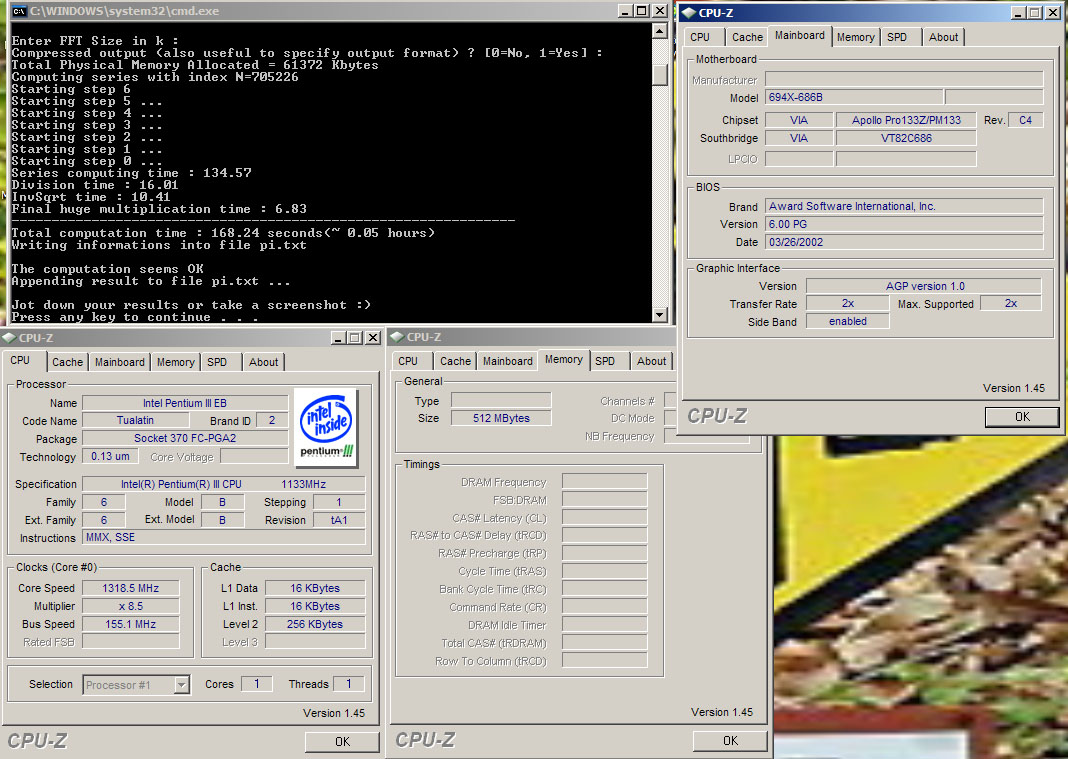Click empty memory Type field
The height and width of the screenshot is (759, 1068).
click(501, 400)
